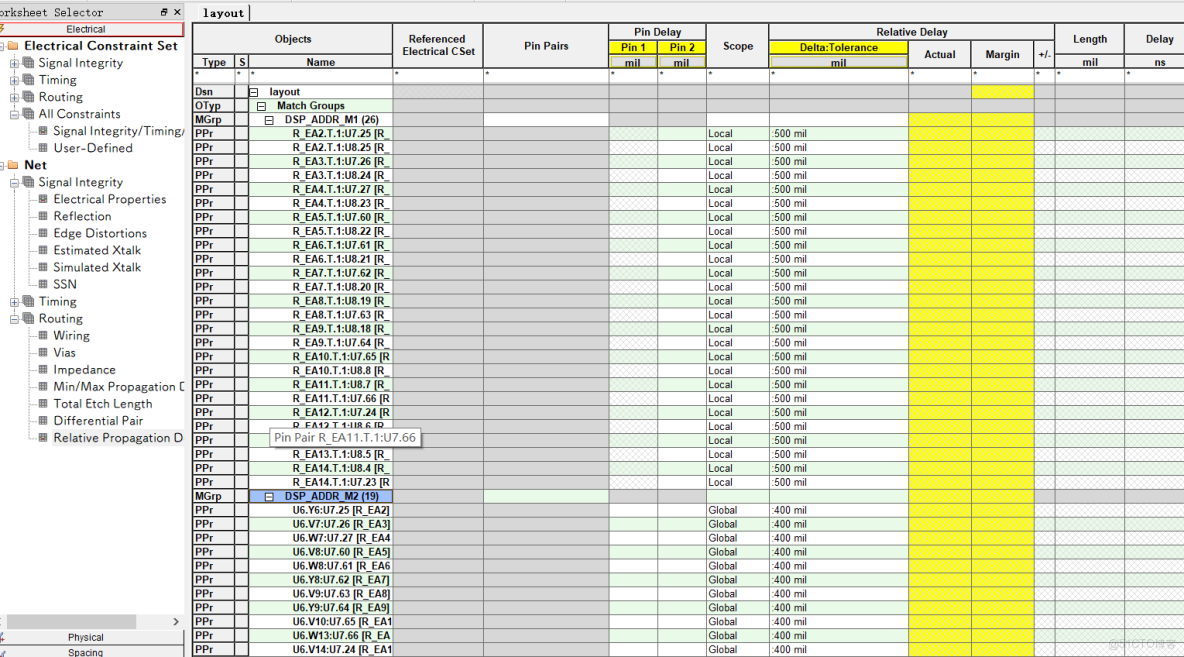Click the Scope filter field

tap(738, 75)
